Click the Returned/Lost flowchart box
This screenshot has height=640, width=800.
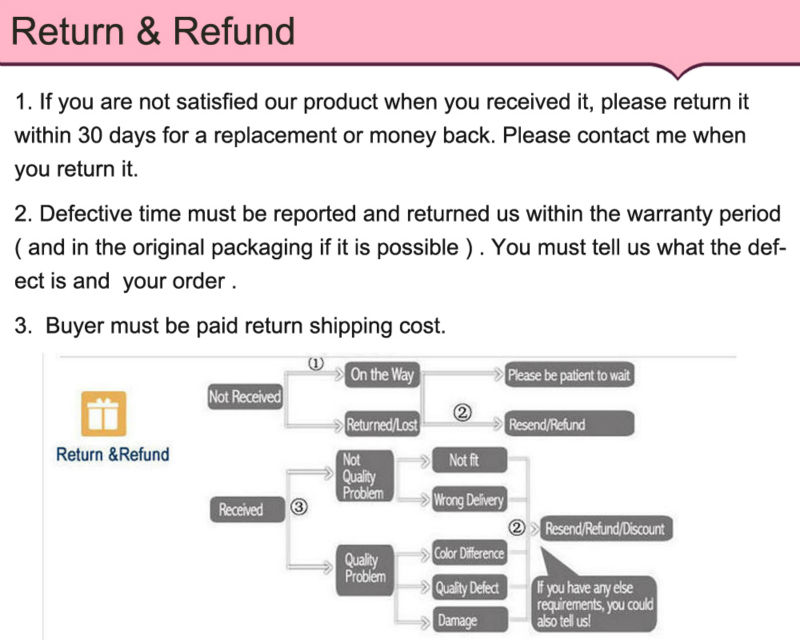tap(381, 425)
